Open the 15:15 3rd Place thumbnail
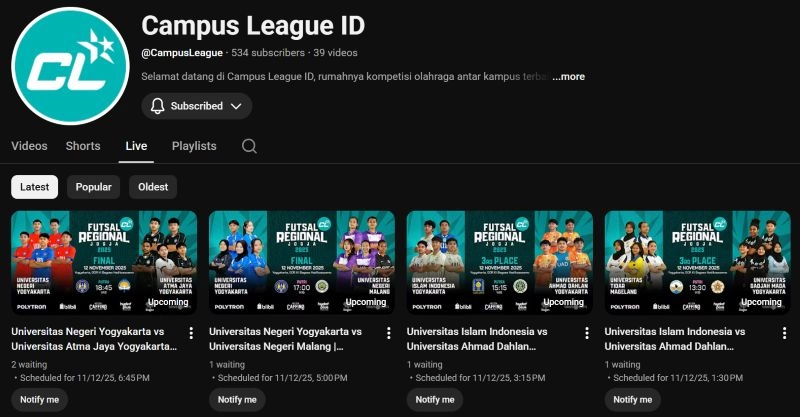Screen dimensions: 800x417 tap(499, 262)
